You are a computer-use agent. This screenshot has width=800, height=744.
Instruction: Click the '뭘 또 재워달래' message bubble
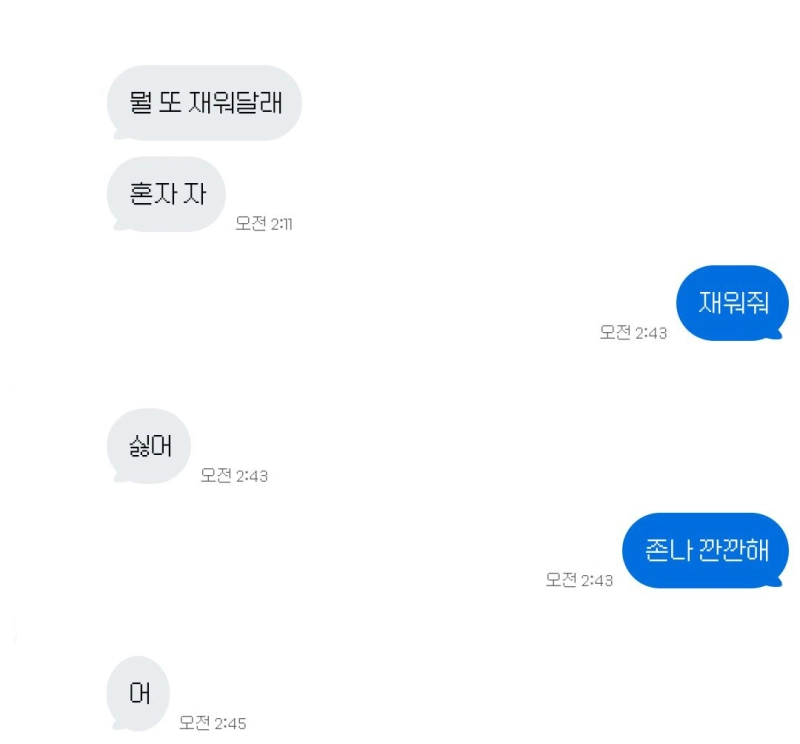tap(204, 103)
